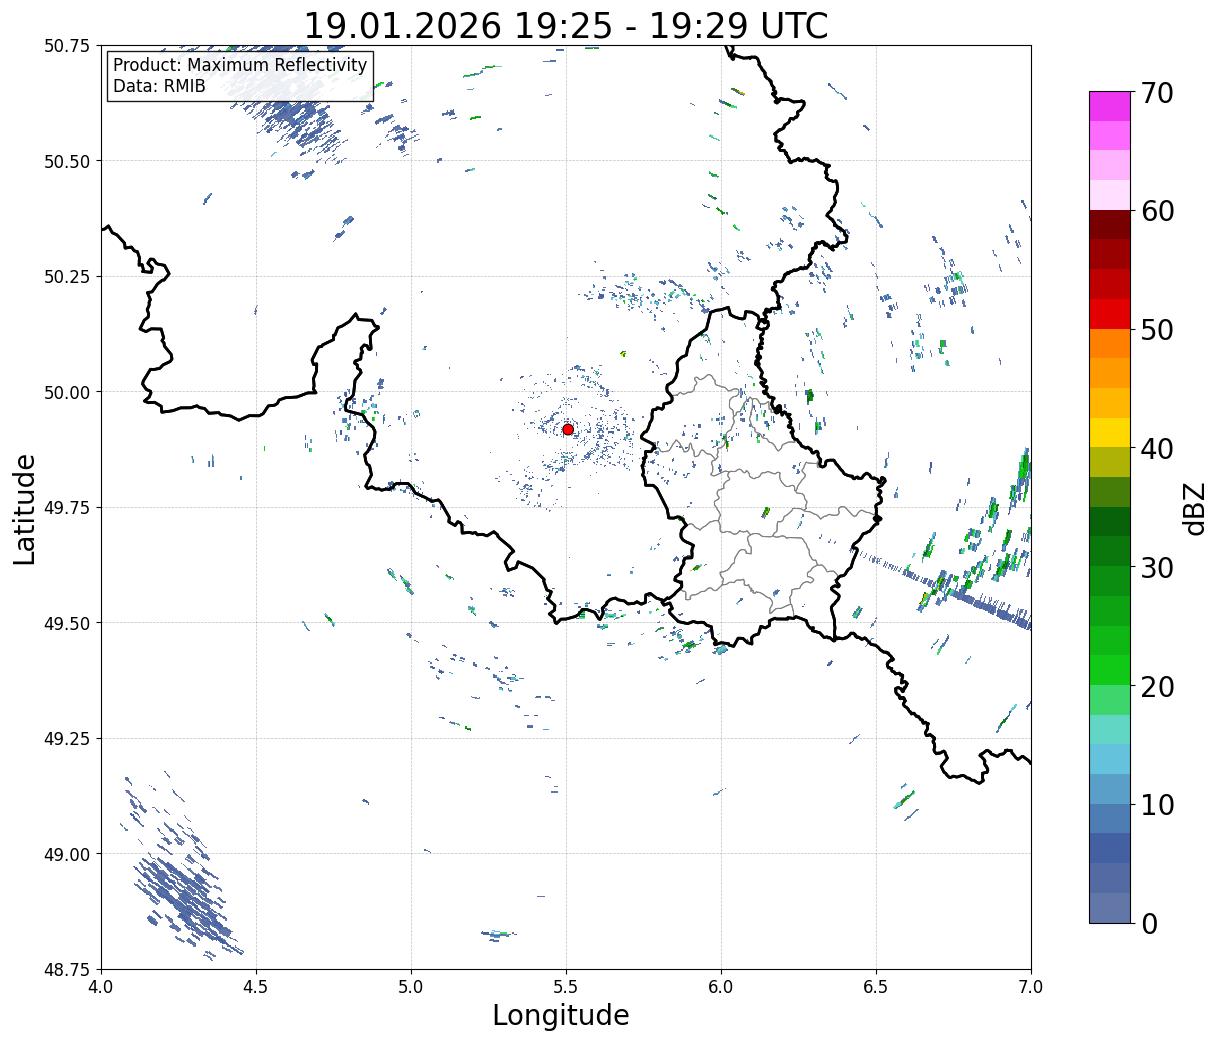Screen dimensions: 1219x1040
Task: Click the colorbar tick label 60
Action: [1156, 211]
